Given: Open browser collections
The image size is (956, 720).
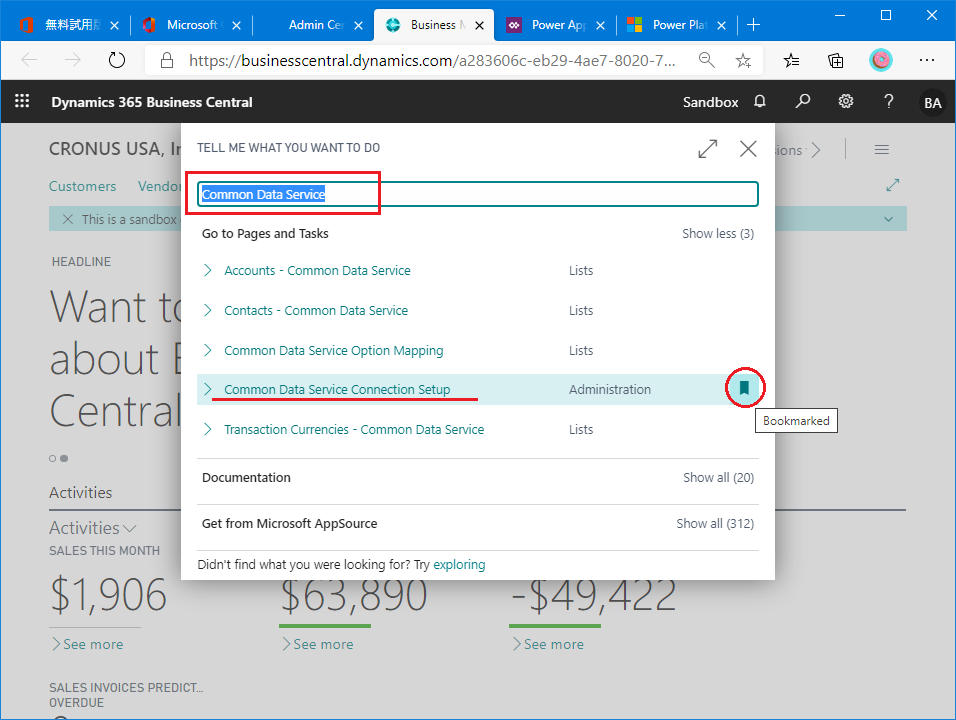Looking at the screenshot, I should click(x=835, y=60).
